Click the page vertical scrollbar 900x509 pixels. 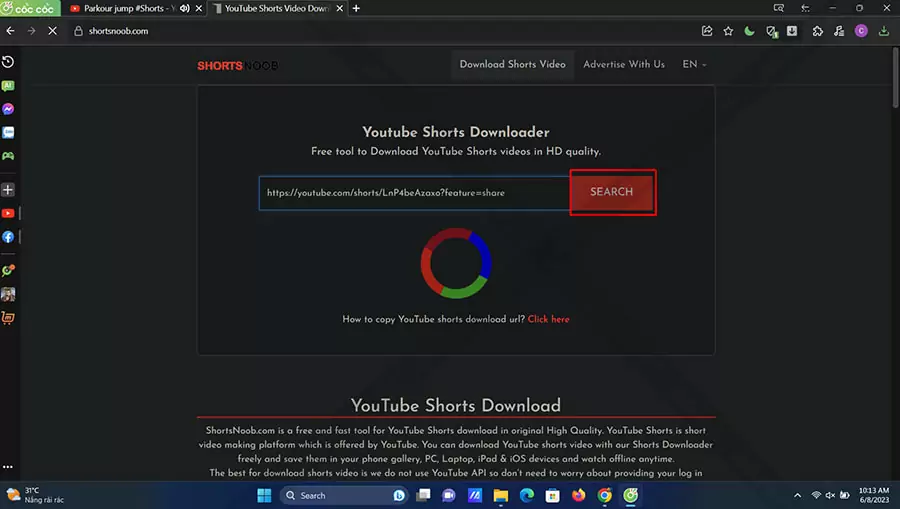pos(895,77)
